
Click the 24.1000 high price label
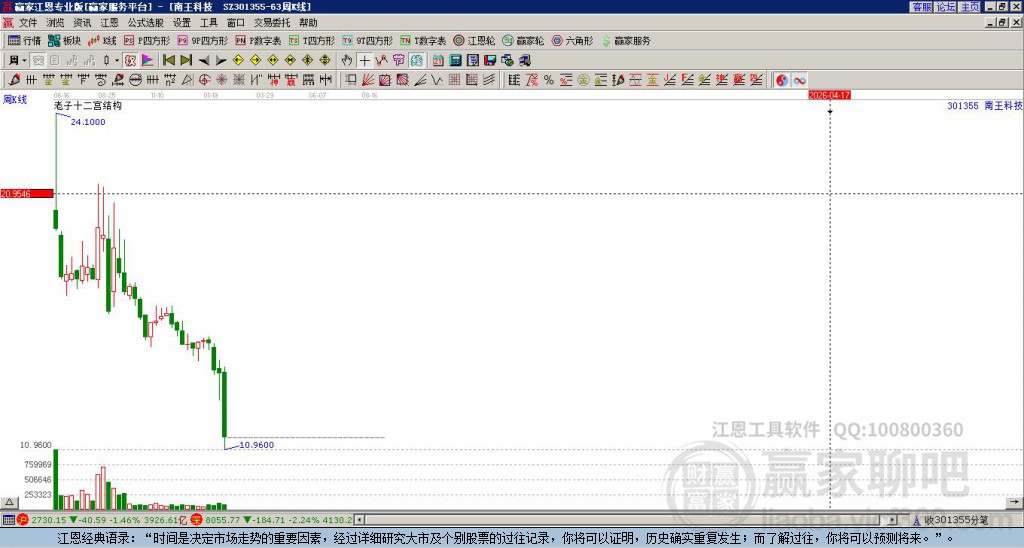(88, 121)
